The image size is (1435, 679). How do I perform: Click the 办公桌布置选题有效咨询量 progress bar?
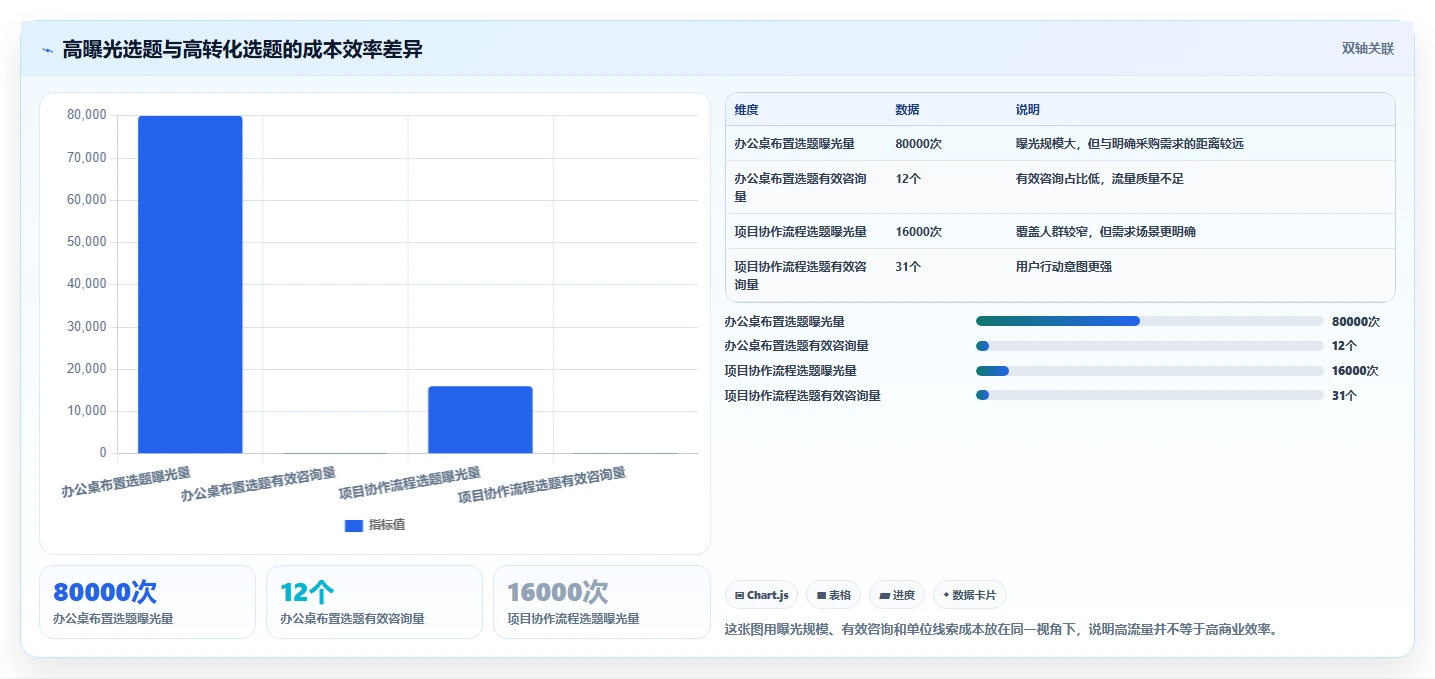pos(1150,346)
